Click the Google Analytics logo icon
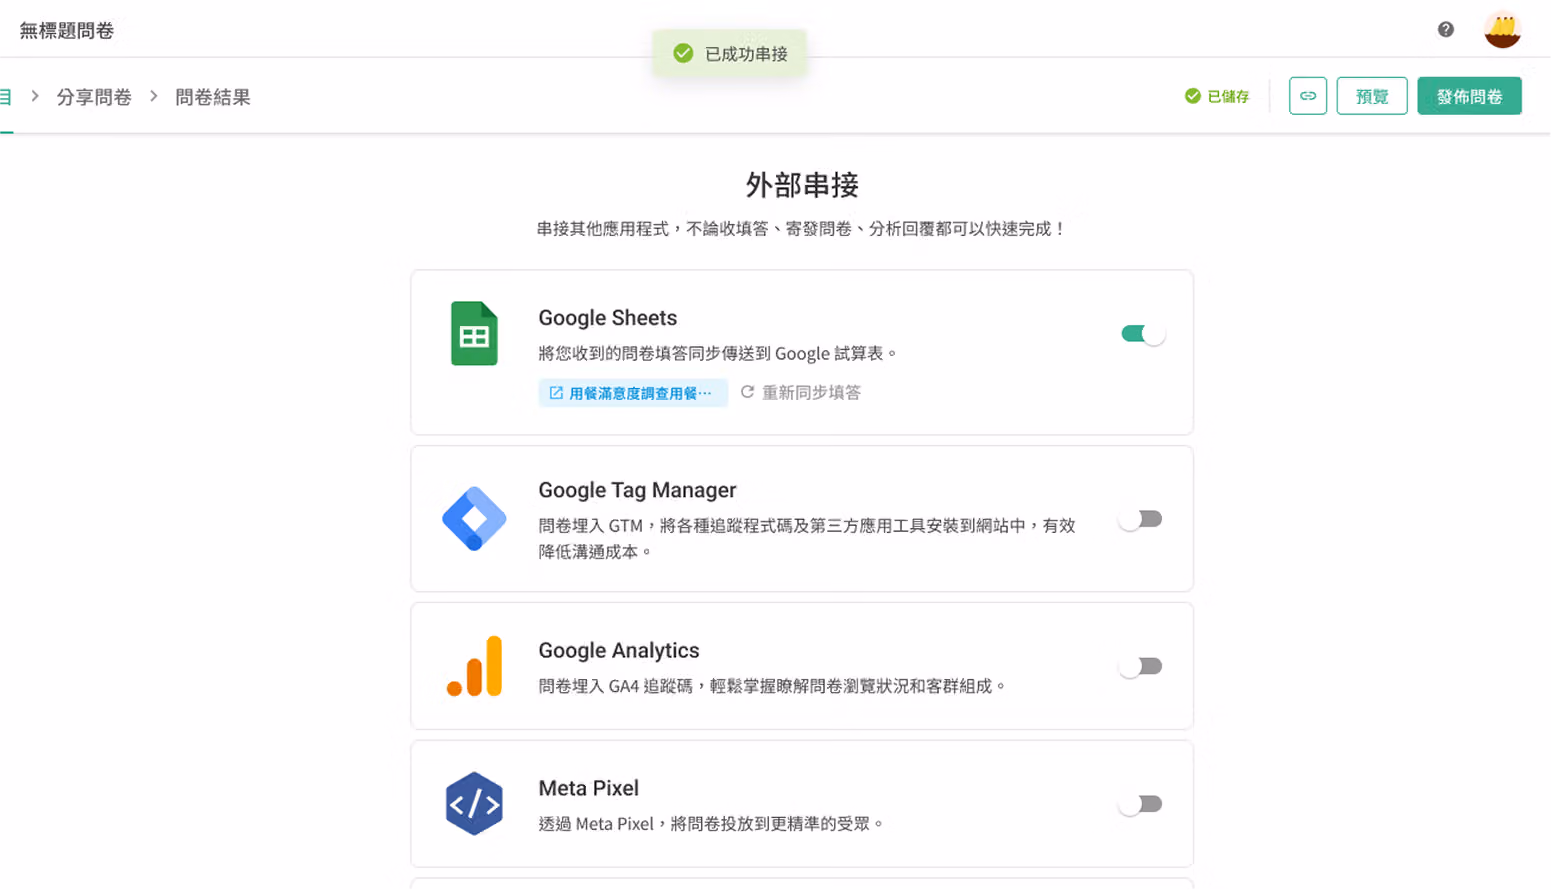Image resolution: width=1551 pixels, height=890 pixels. (x=474, y=666)
